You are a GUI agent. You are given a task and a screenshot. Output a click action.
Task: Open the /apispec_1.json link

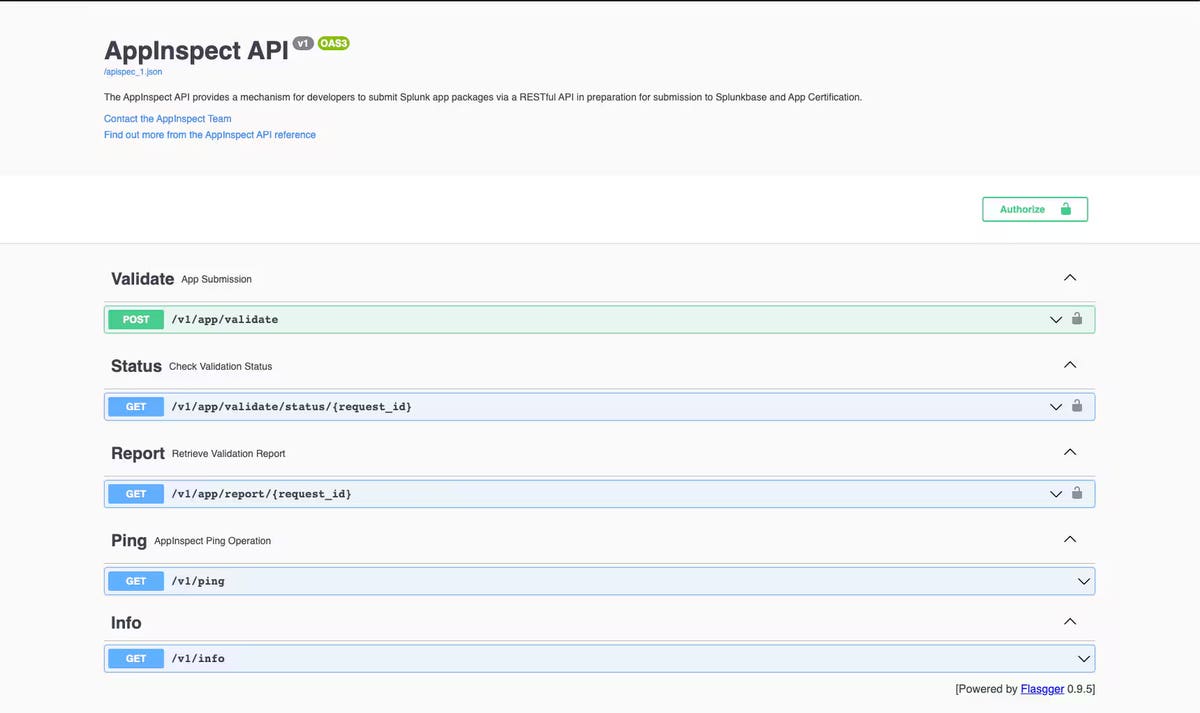[133, 72]
